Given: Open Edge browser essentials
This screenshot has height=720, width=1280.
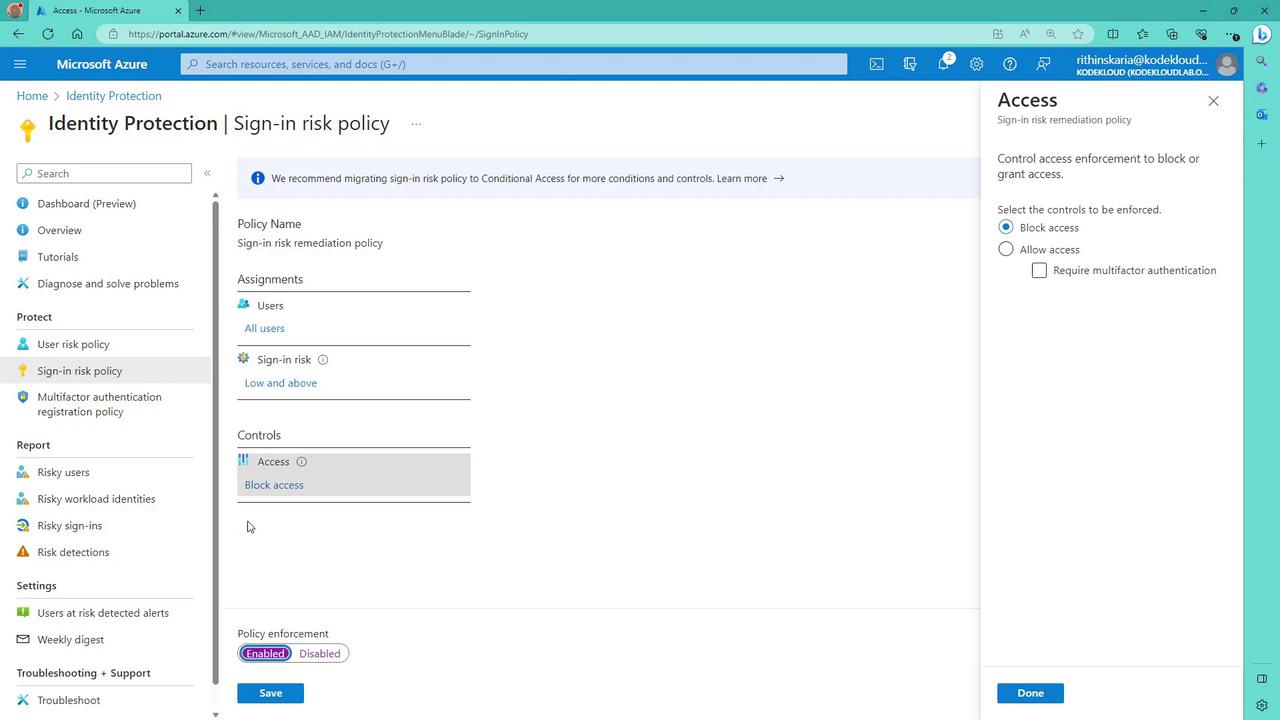Looking at the screenshot, I should pyautogui.click(x=1202, y=34).
